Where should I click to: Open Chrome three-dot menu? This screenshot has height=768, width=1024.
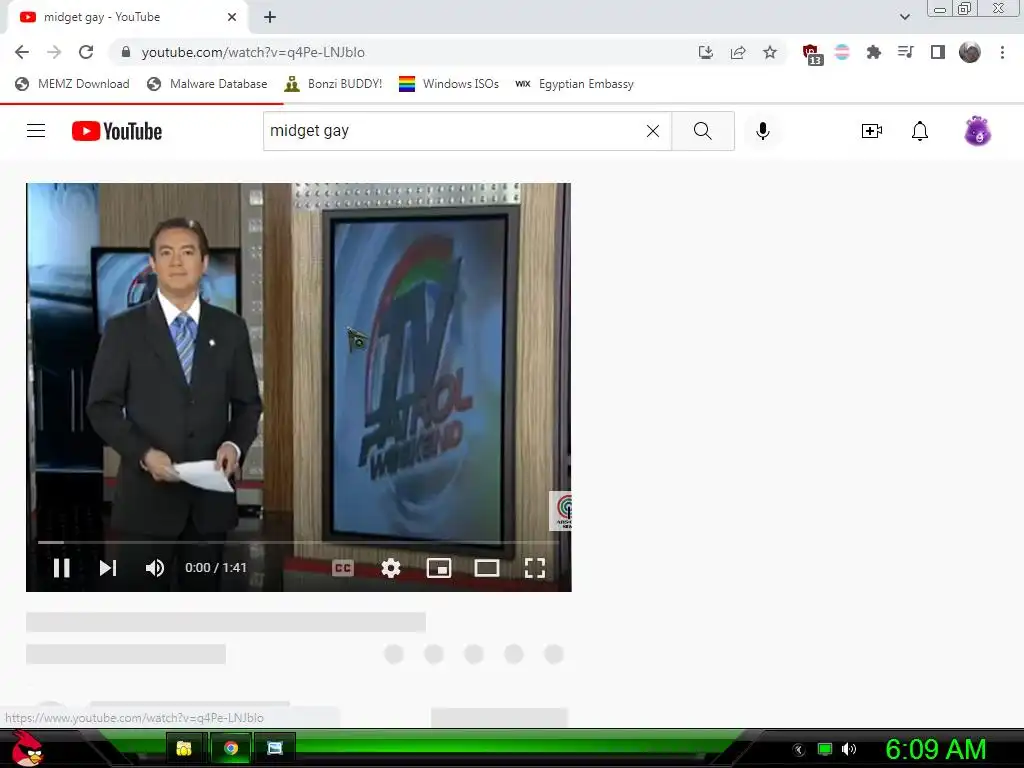pos(1002,52)
